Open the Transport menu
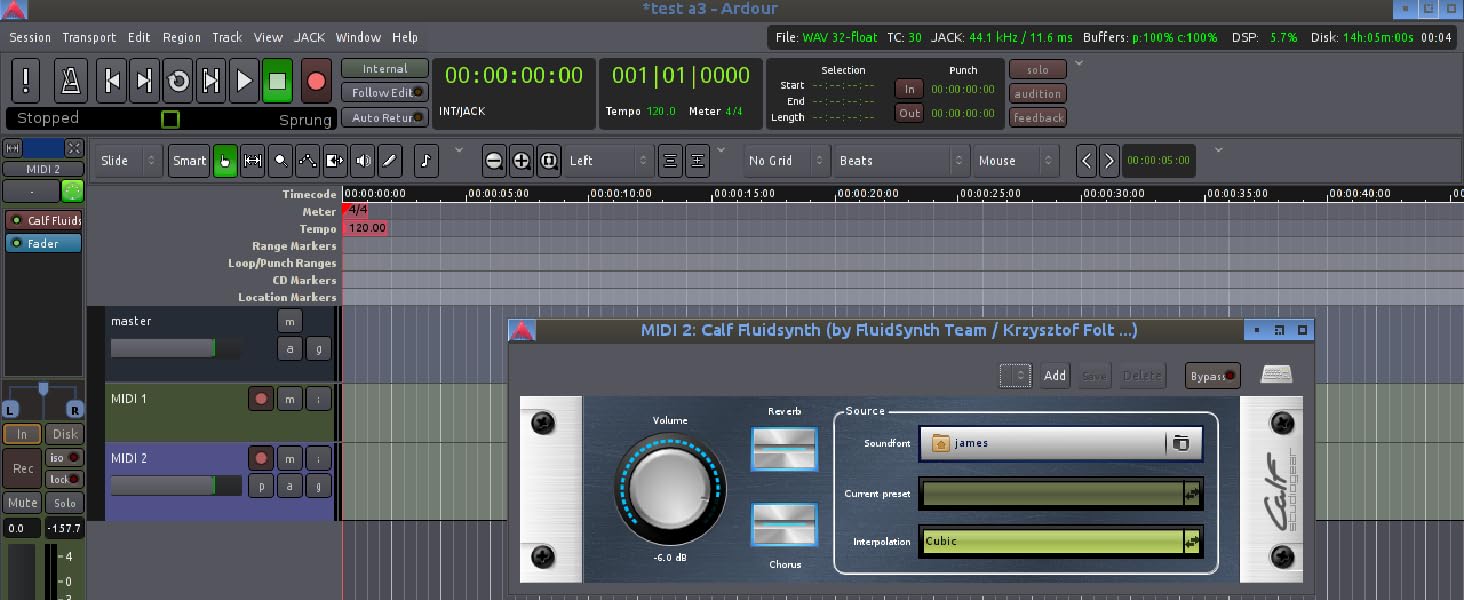The width and height of the screenshot is (1464, 600). [x=89, y=37]
